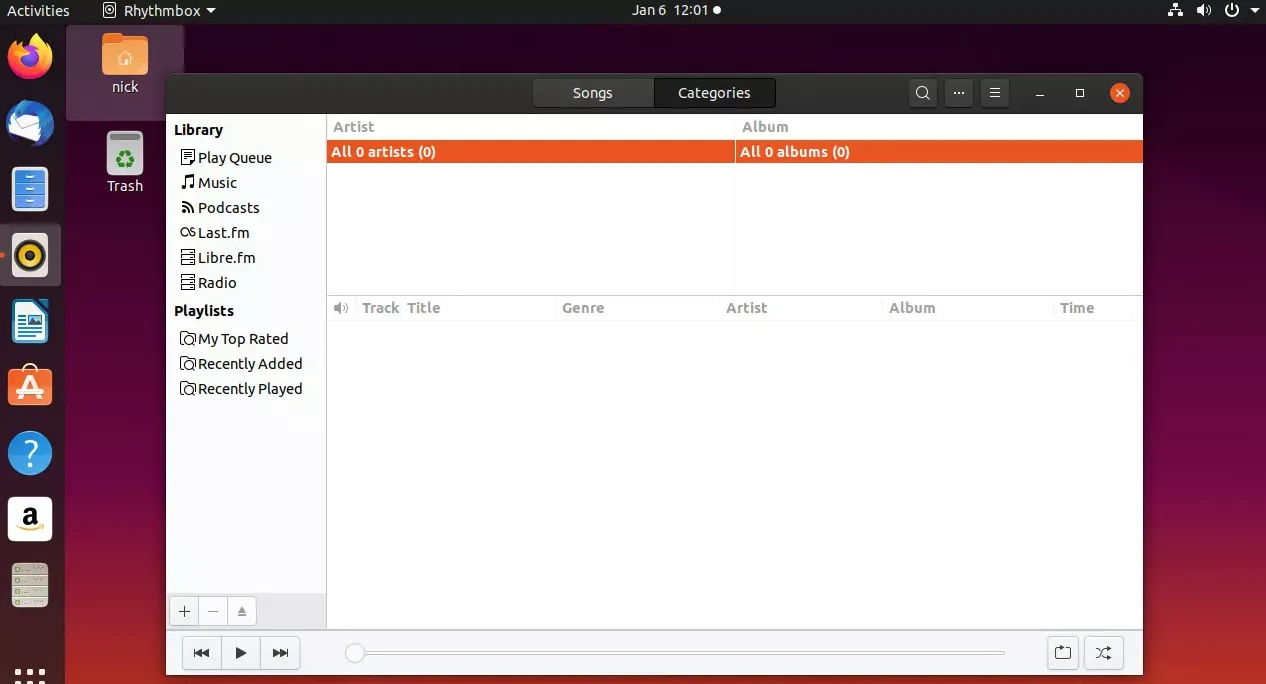Open the hamburger application menu
Viewport: 1266px width, 684px height.
(x=994, y=93)
